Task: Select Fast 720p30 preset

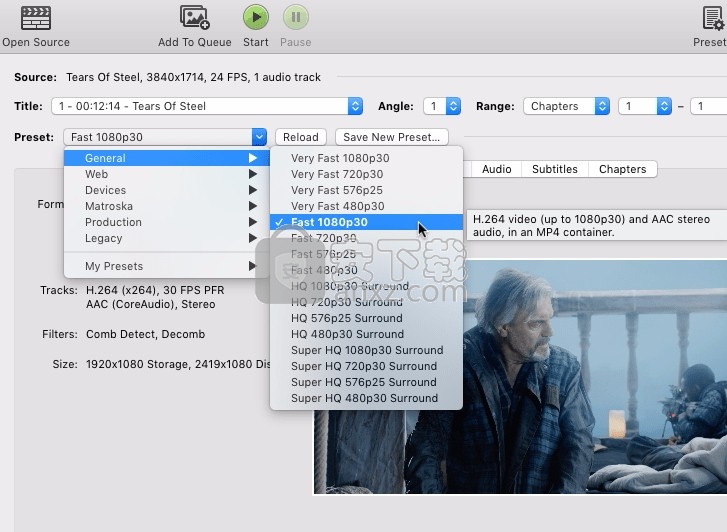Action: (x=366, y=238)
